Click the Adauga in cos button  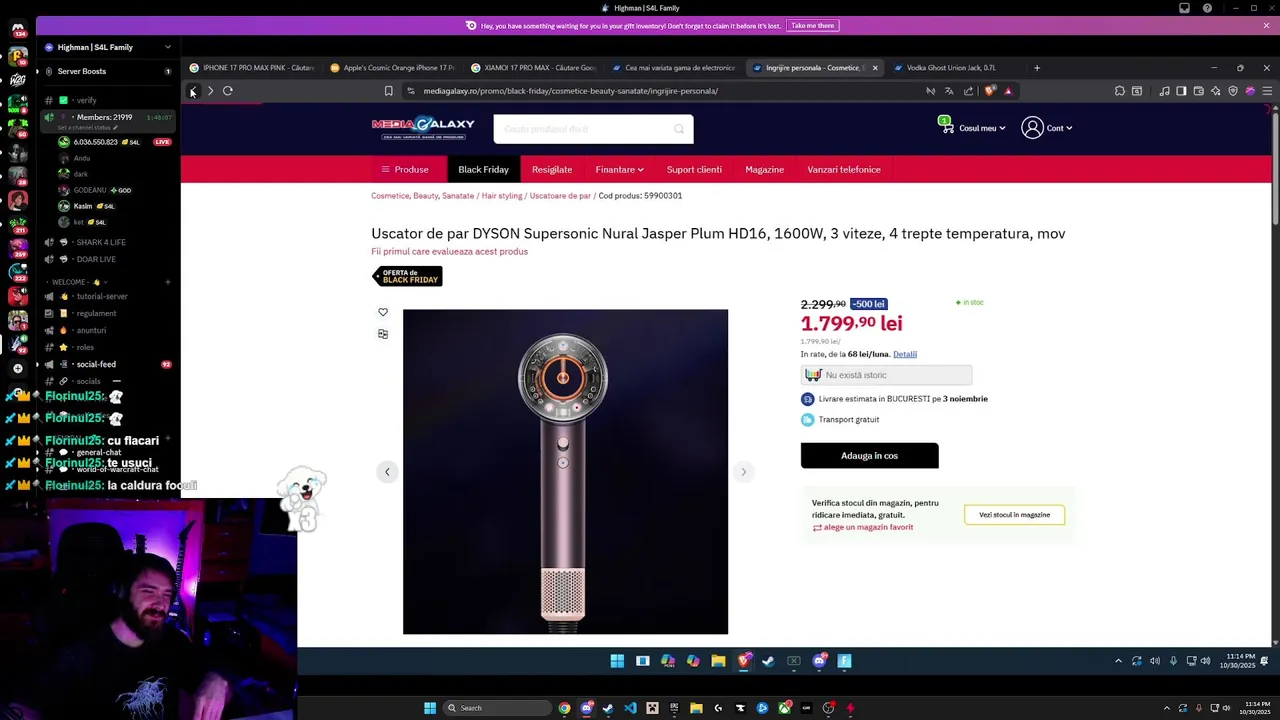[869, 456]
